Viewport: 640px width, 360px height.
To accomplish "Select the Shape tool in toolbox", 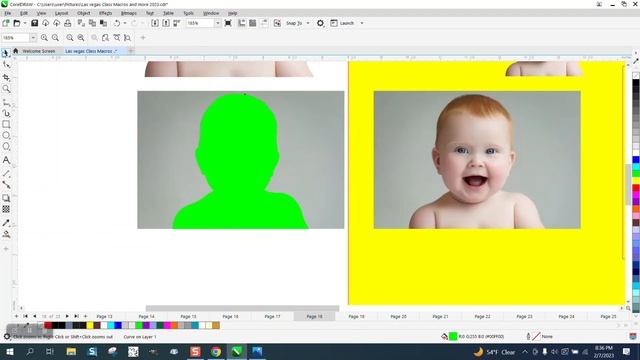I will pos(6,65).
